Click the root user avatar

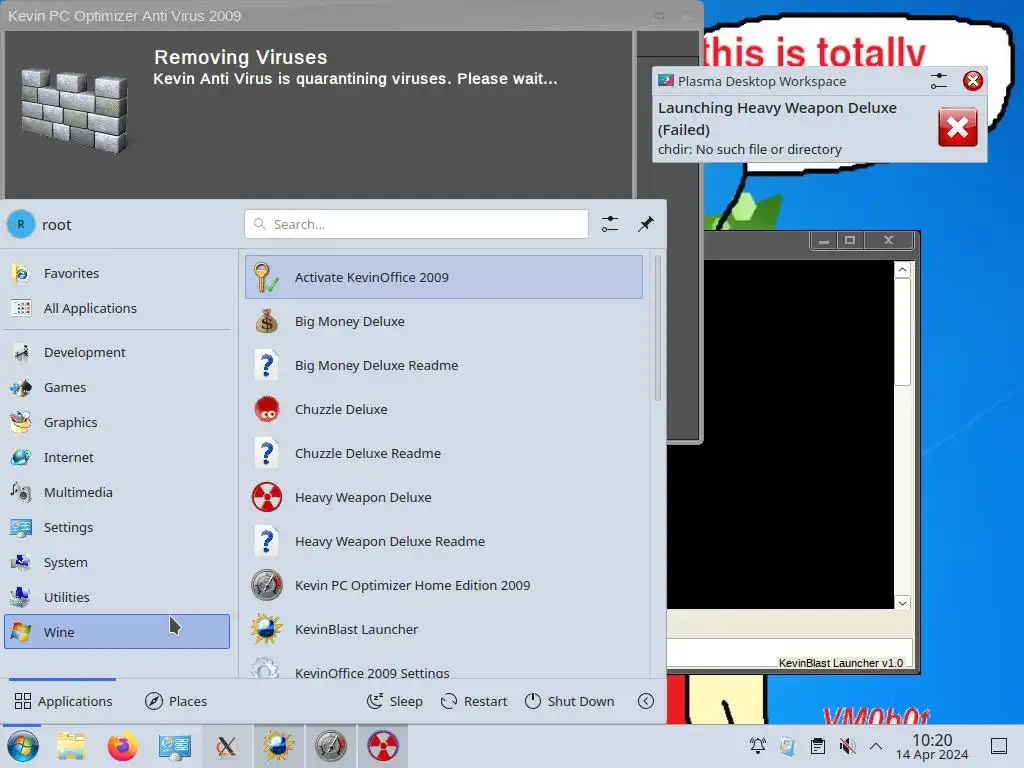click(x=21, y=224)
